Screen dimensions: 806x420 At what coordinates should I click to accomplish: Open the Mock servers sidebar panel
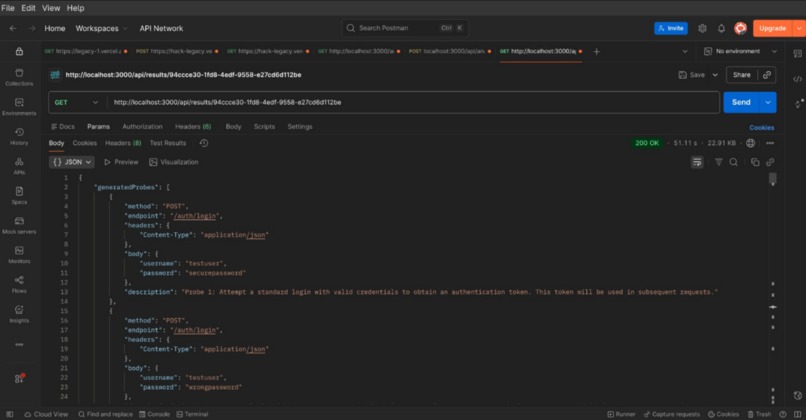19,226
